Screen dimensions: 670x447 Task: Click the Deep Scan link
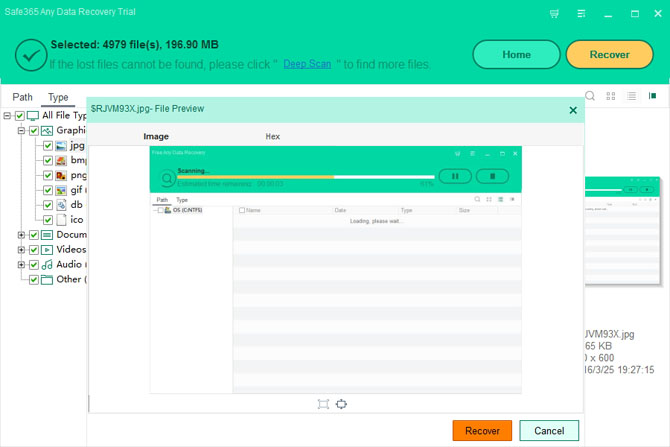coord(307,64)
